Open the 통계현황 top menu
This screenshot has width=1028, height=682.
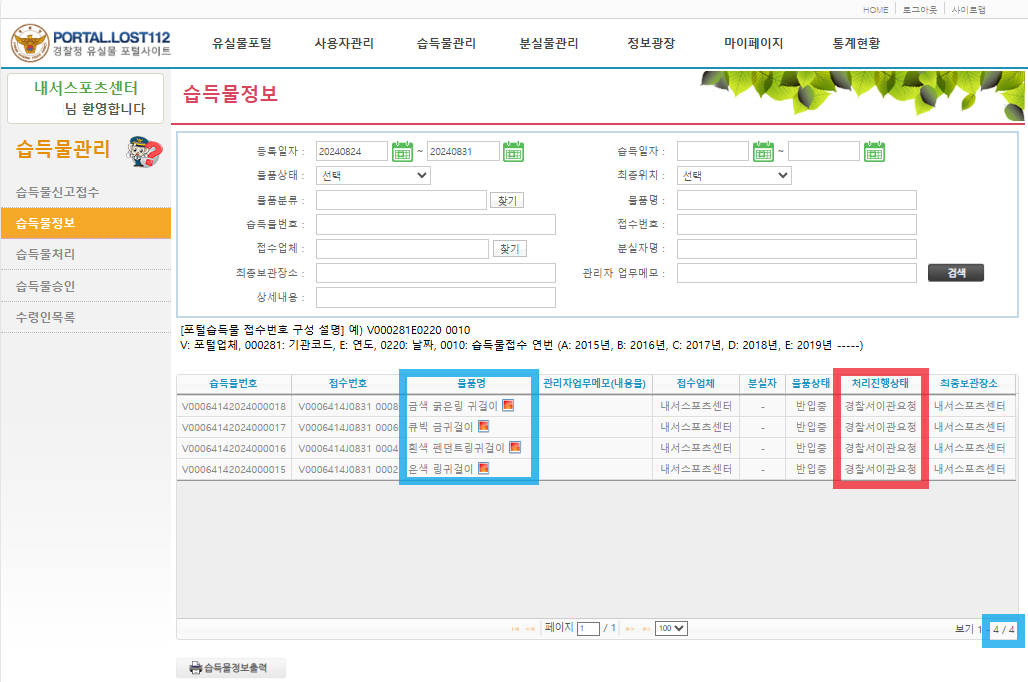click(x=856, y=44)
